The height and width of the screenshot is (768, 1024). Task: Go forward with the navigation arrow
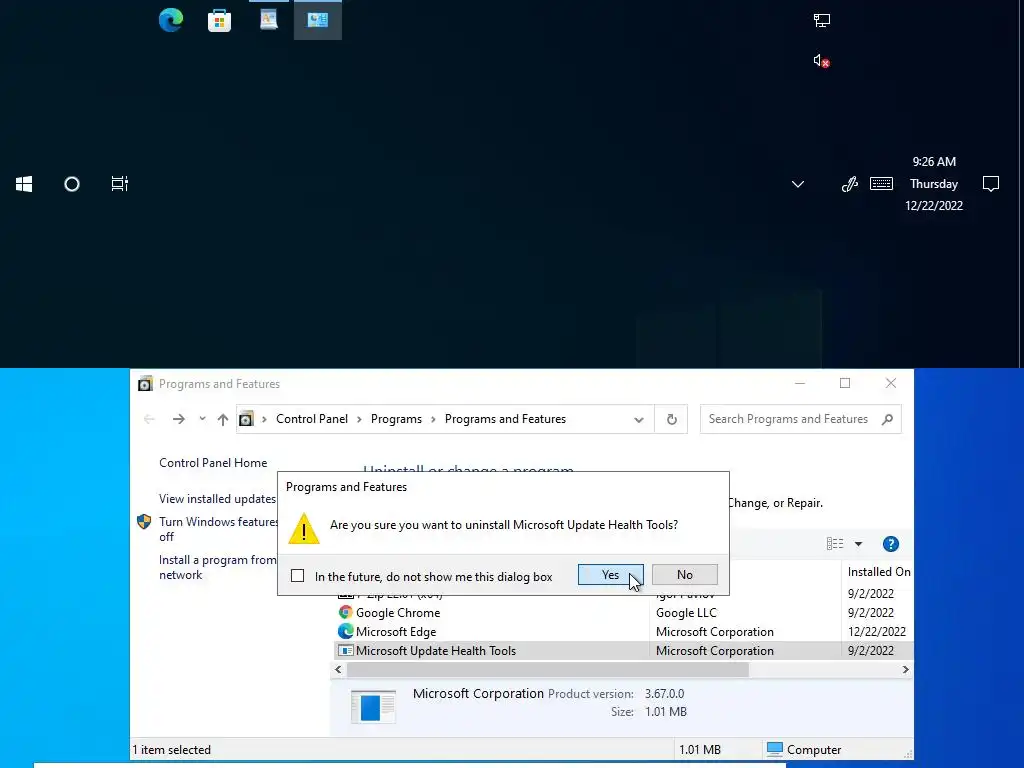178,419
